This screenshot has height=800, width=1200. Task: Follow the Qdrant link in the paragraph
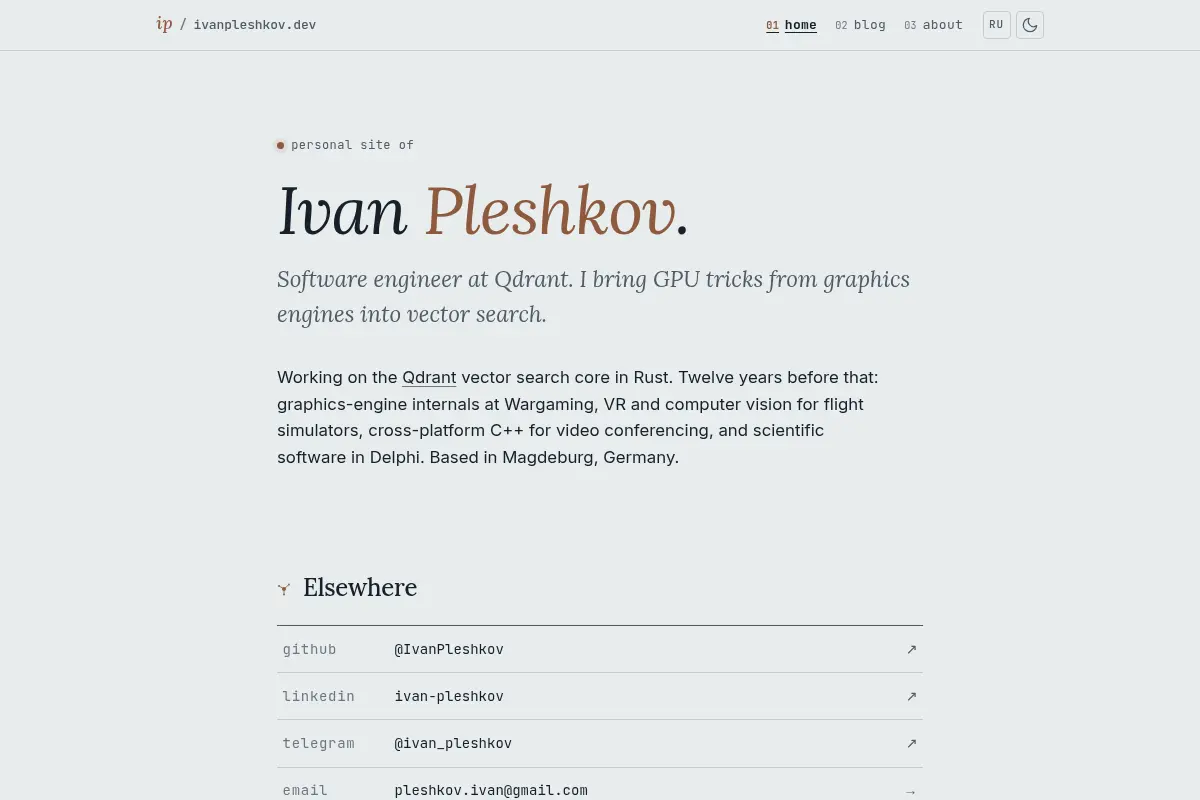pos(429,378)
